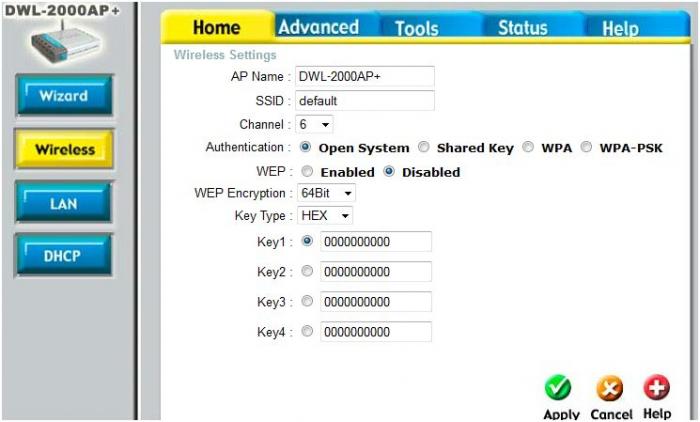Choose Shared Key authentication
This screenshot has width=700, height=422.
[424, 147]
